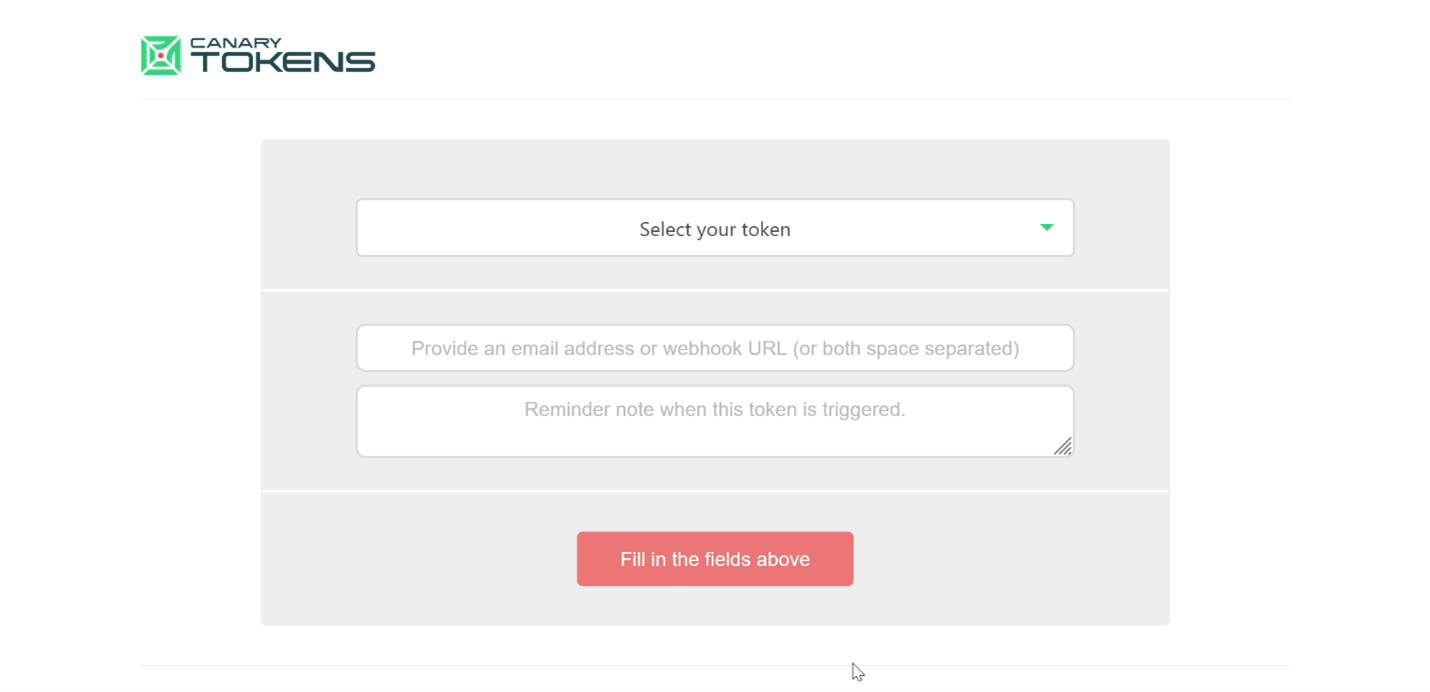The image size is (1430, 692).
Task: Click the CANARY text above TOKENS
Action: click(x=235, y=43)
